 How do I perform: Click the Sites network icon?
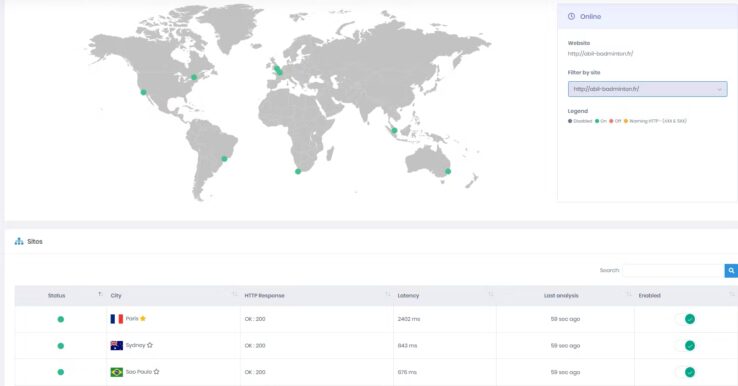[x=19, y=241]
